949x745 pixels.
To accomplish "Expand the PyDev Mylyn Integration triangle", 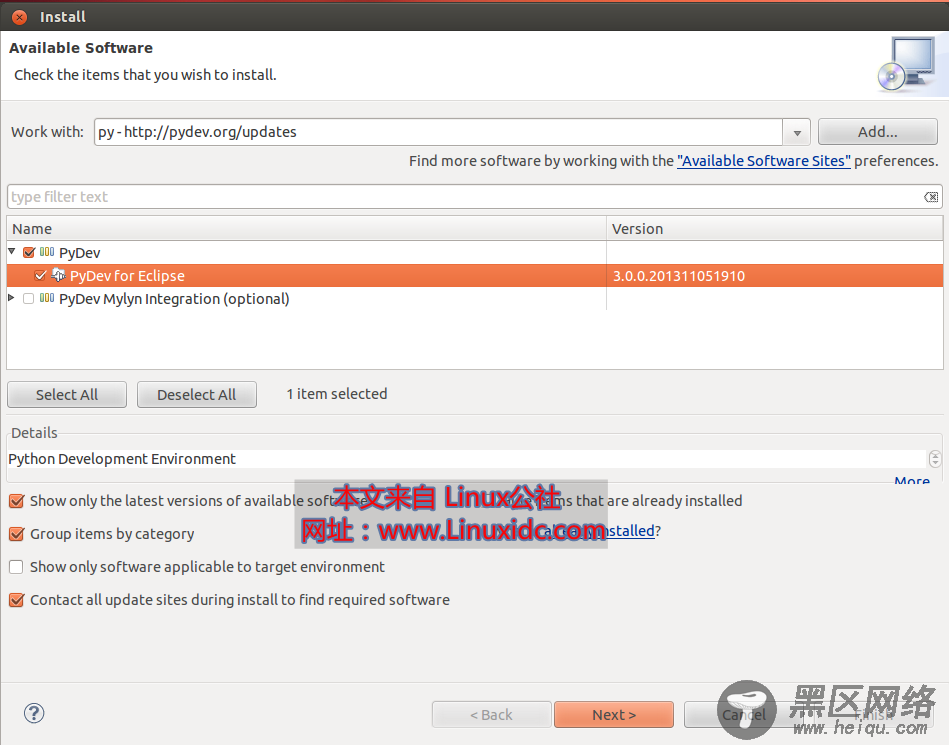I will [x=11, y=298].
